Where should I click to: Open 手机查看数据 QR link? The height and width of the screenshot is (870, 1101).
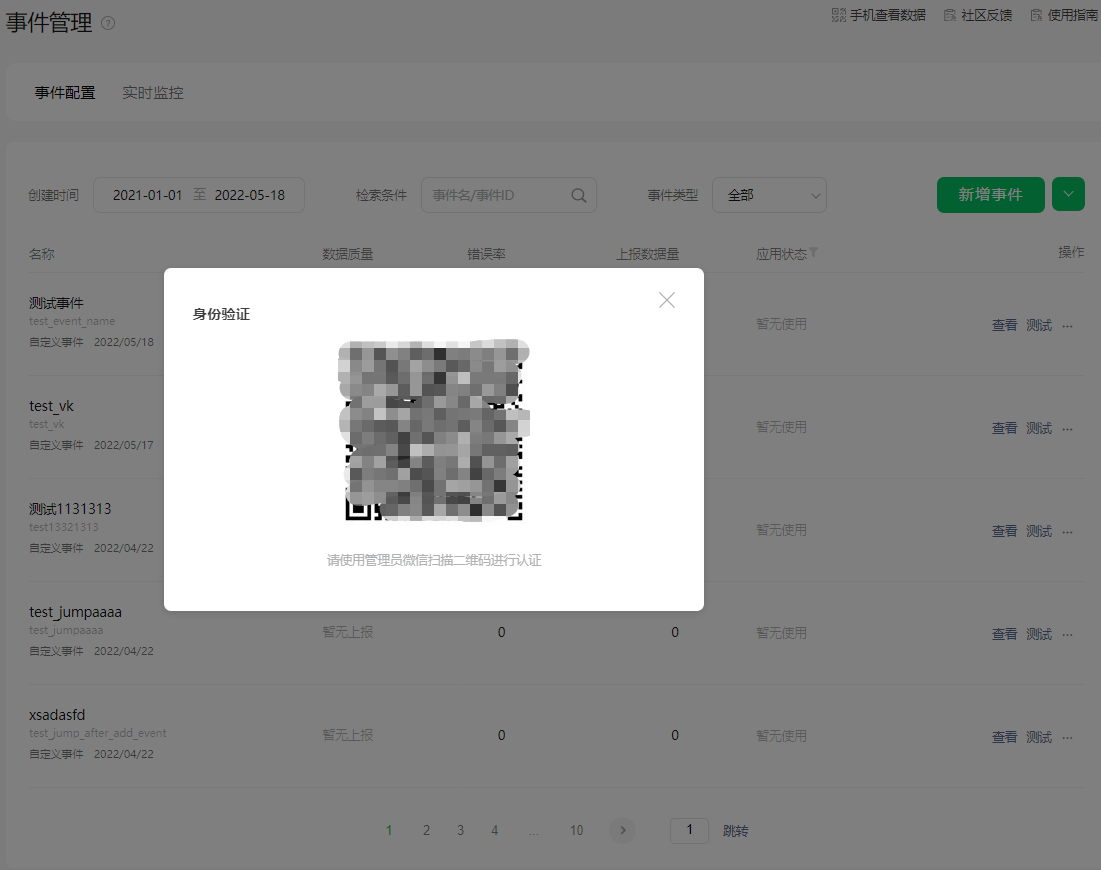(x=878, y=15)
